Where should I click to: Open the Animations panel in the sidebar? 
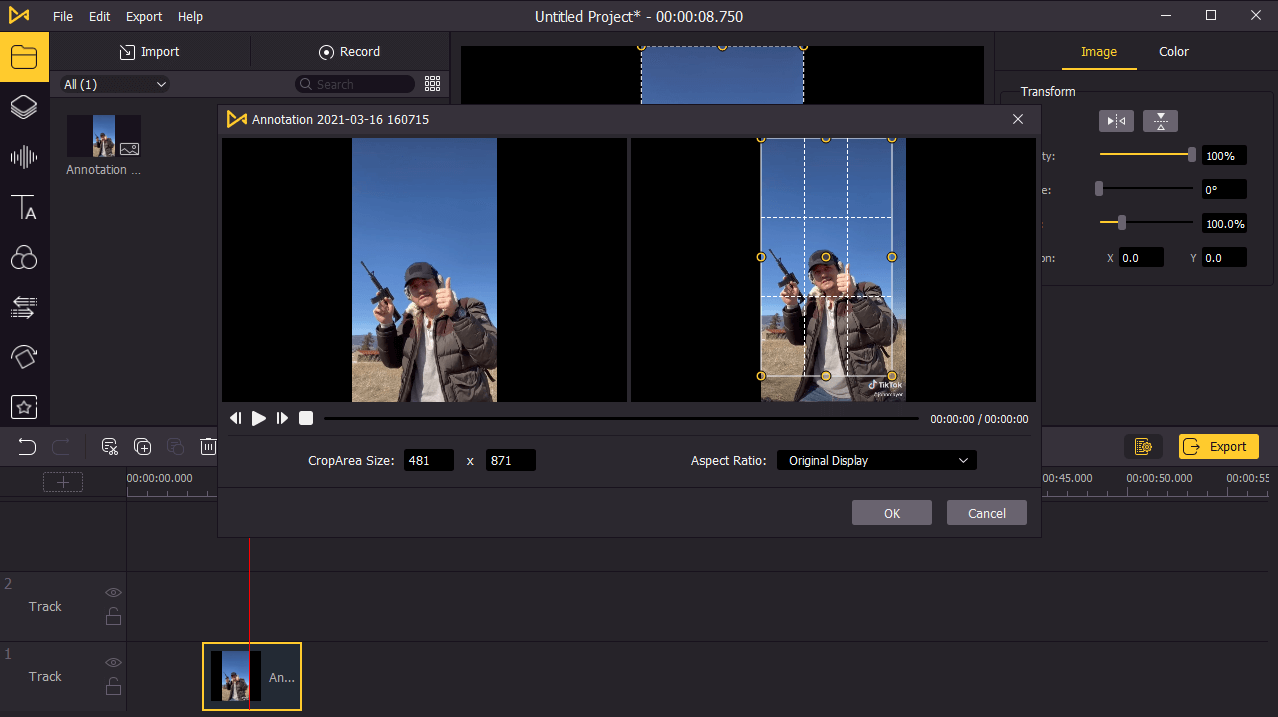click(24, 357)
